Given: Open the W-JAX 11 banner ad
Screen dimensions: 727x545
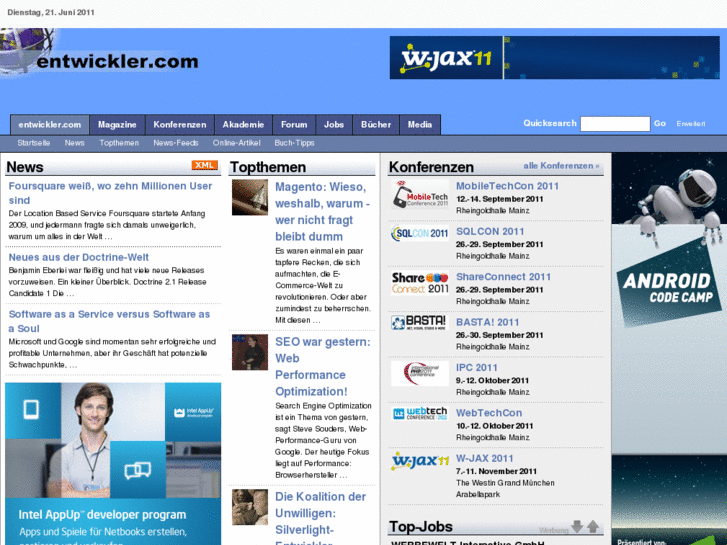Looking at the screenshot, I should [x=555, y=58].
